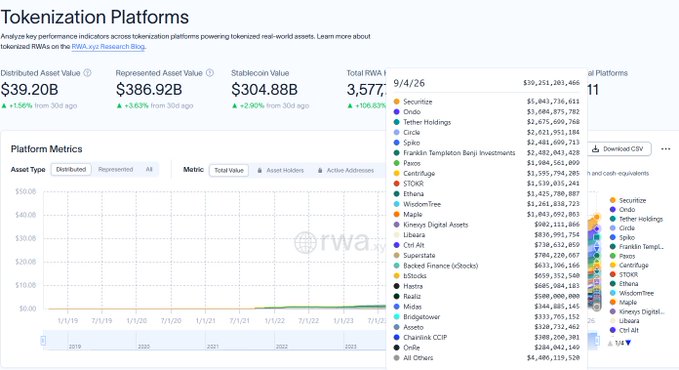
Task: Click the Platform Metrics heading
Action: pos(46,149)
